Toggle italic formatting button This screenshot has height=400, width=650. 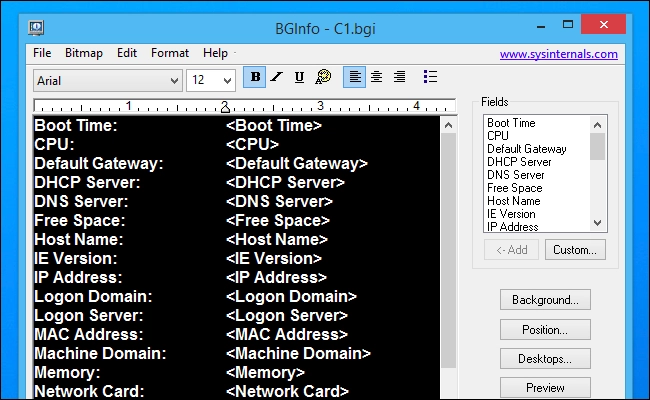276,77
